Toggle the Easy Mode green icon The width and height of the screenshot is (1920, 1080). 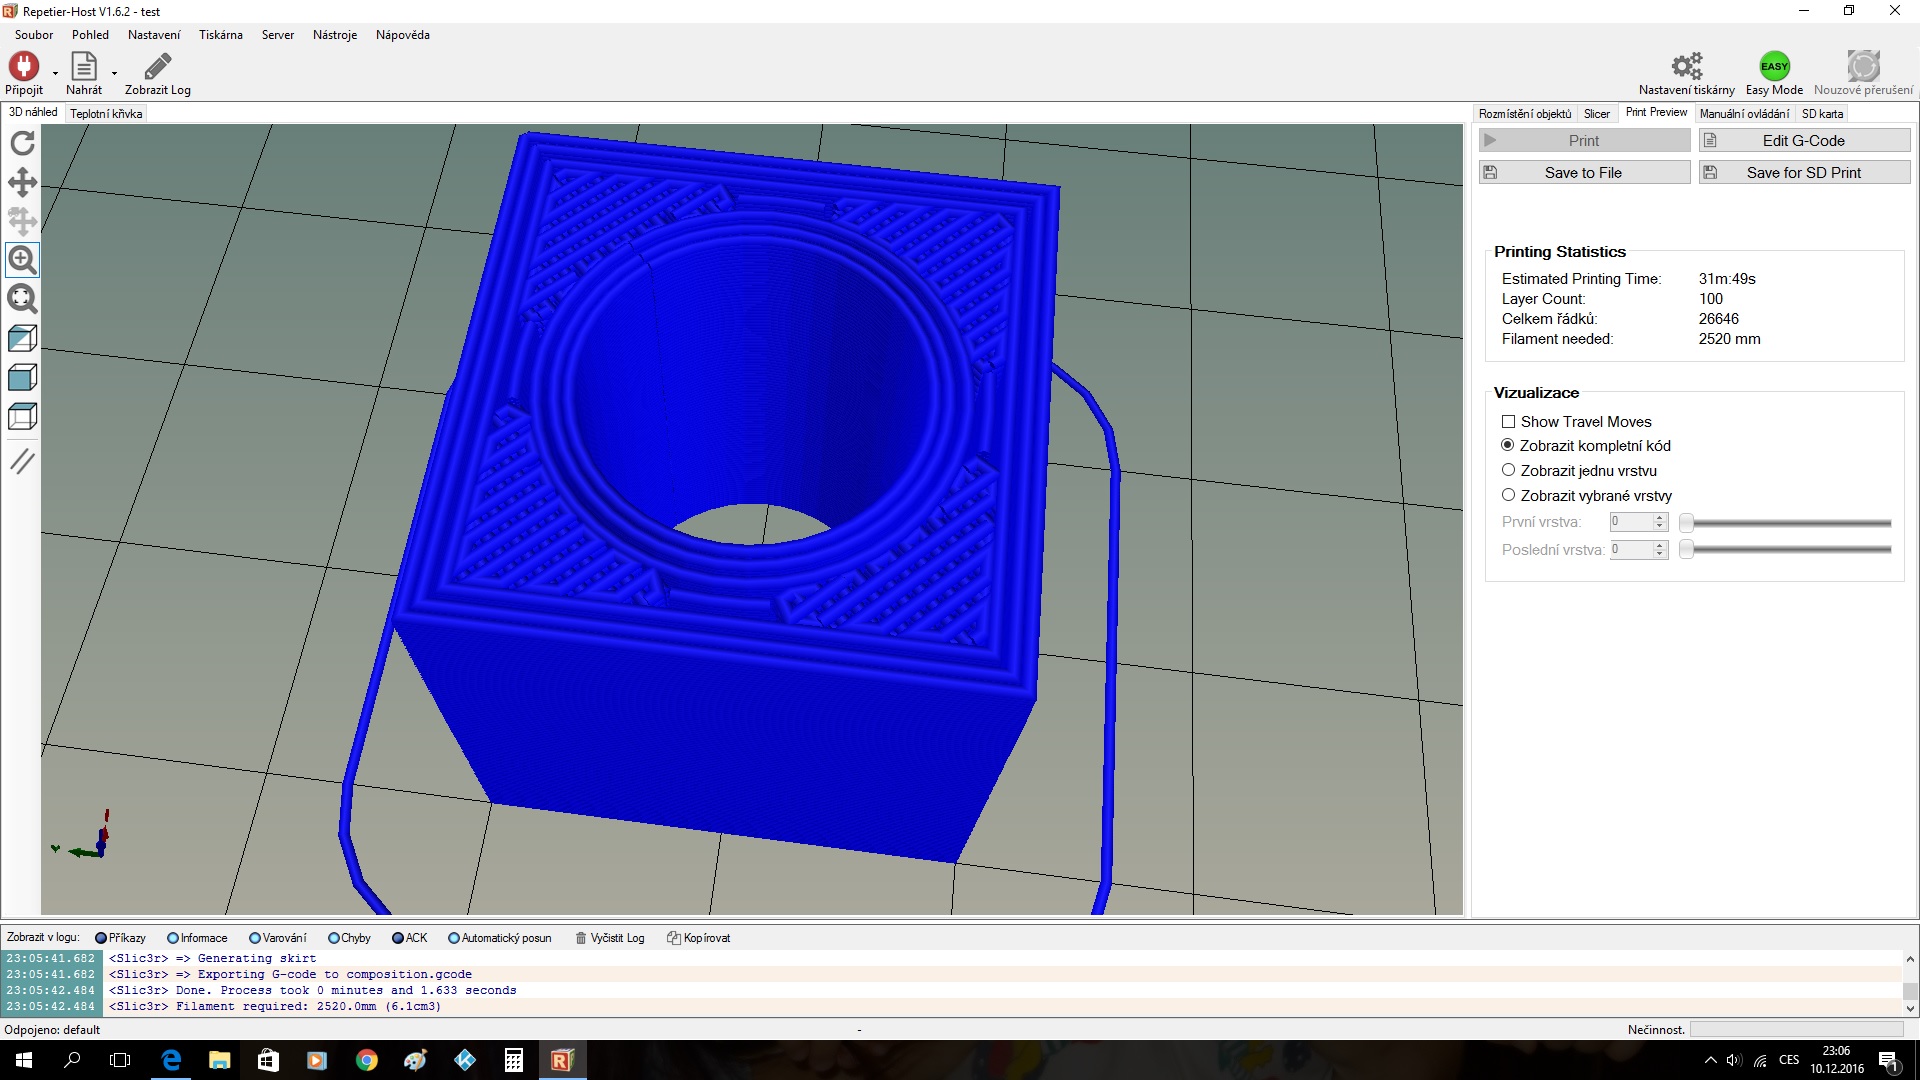[1774, 67]
